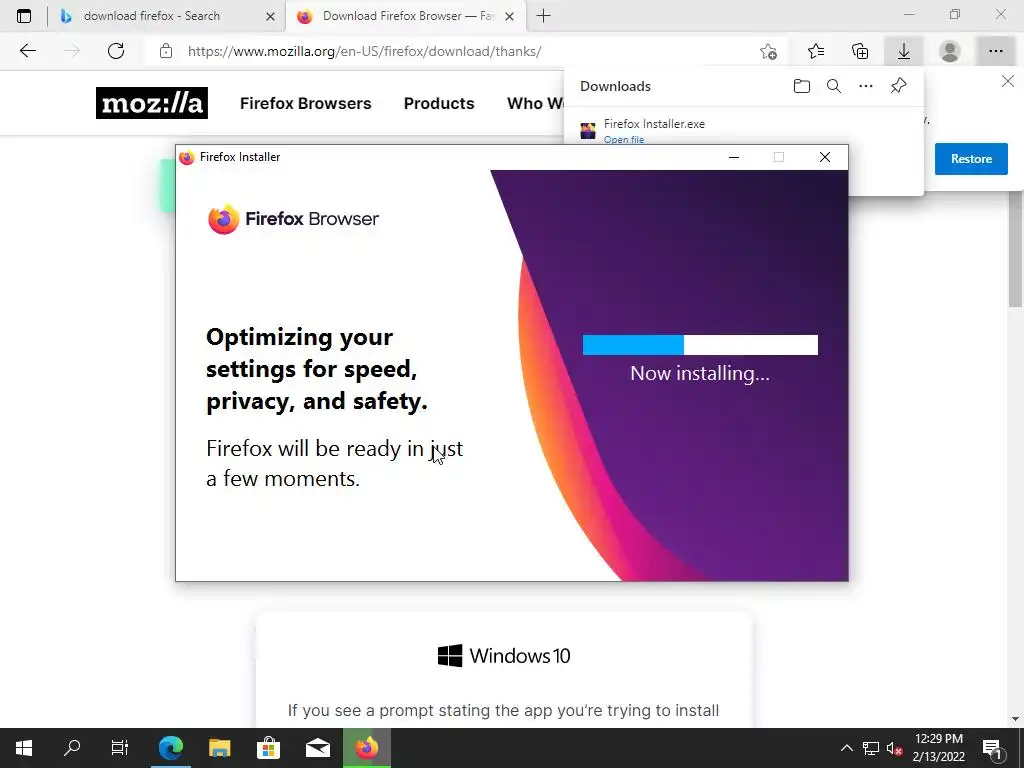Open the muted volume tray icon
The width and height of the screenshot is (1024, 768).
pyautogui.click(x=894, y=748)
